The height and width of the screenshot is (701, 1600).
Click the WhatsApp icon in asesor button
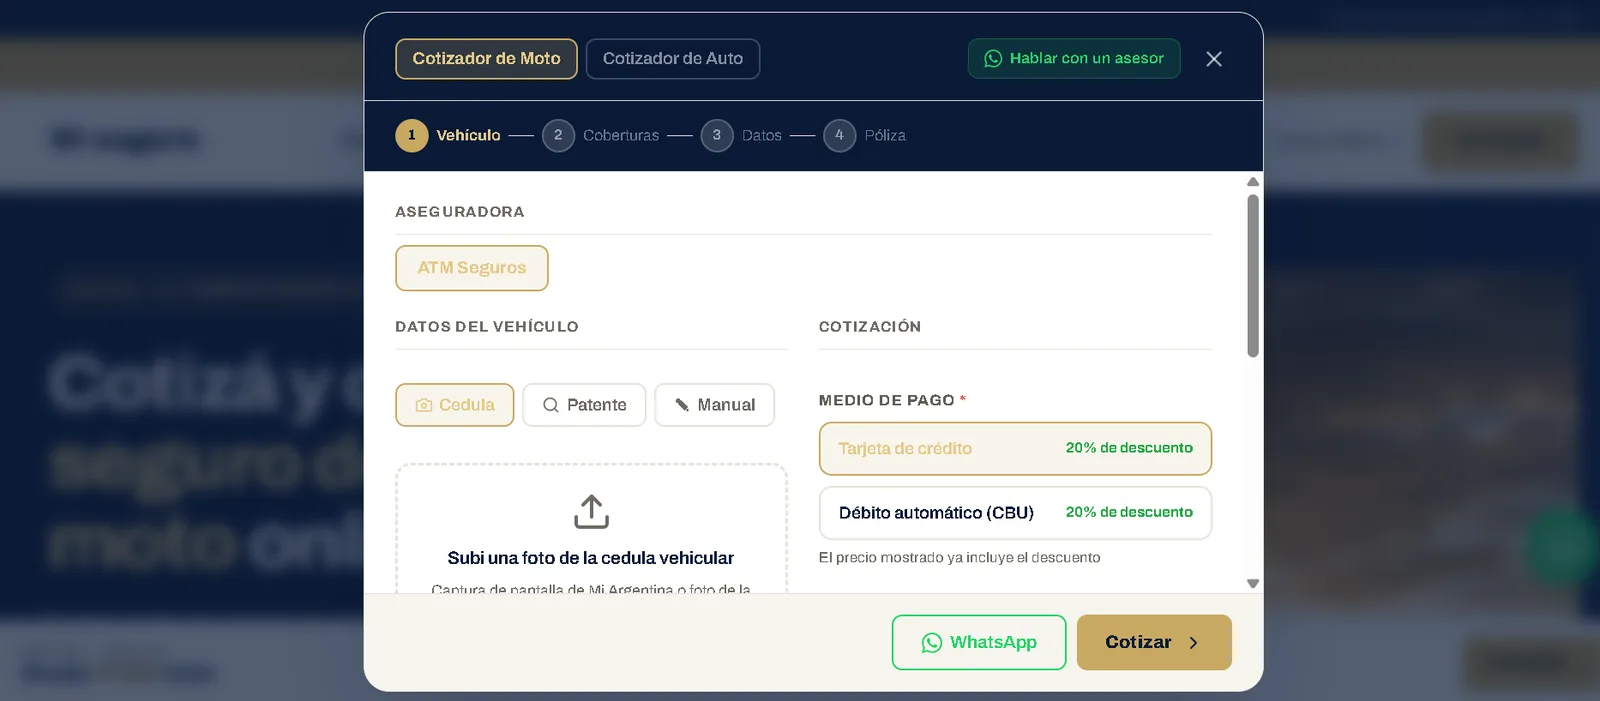click(x=993, y=59)
